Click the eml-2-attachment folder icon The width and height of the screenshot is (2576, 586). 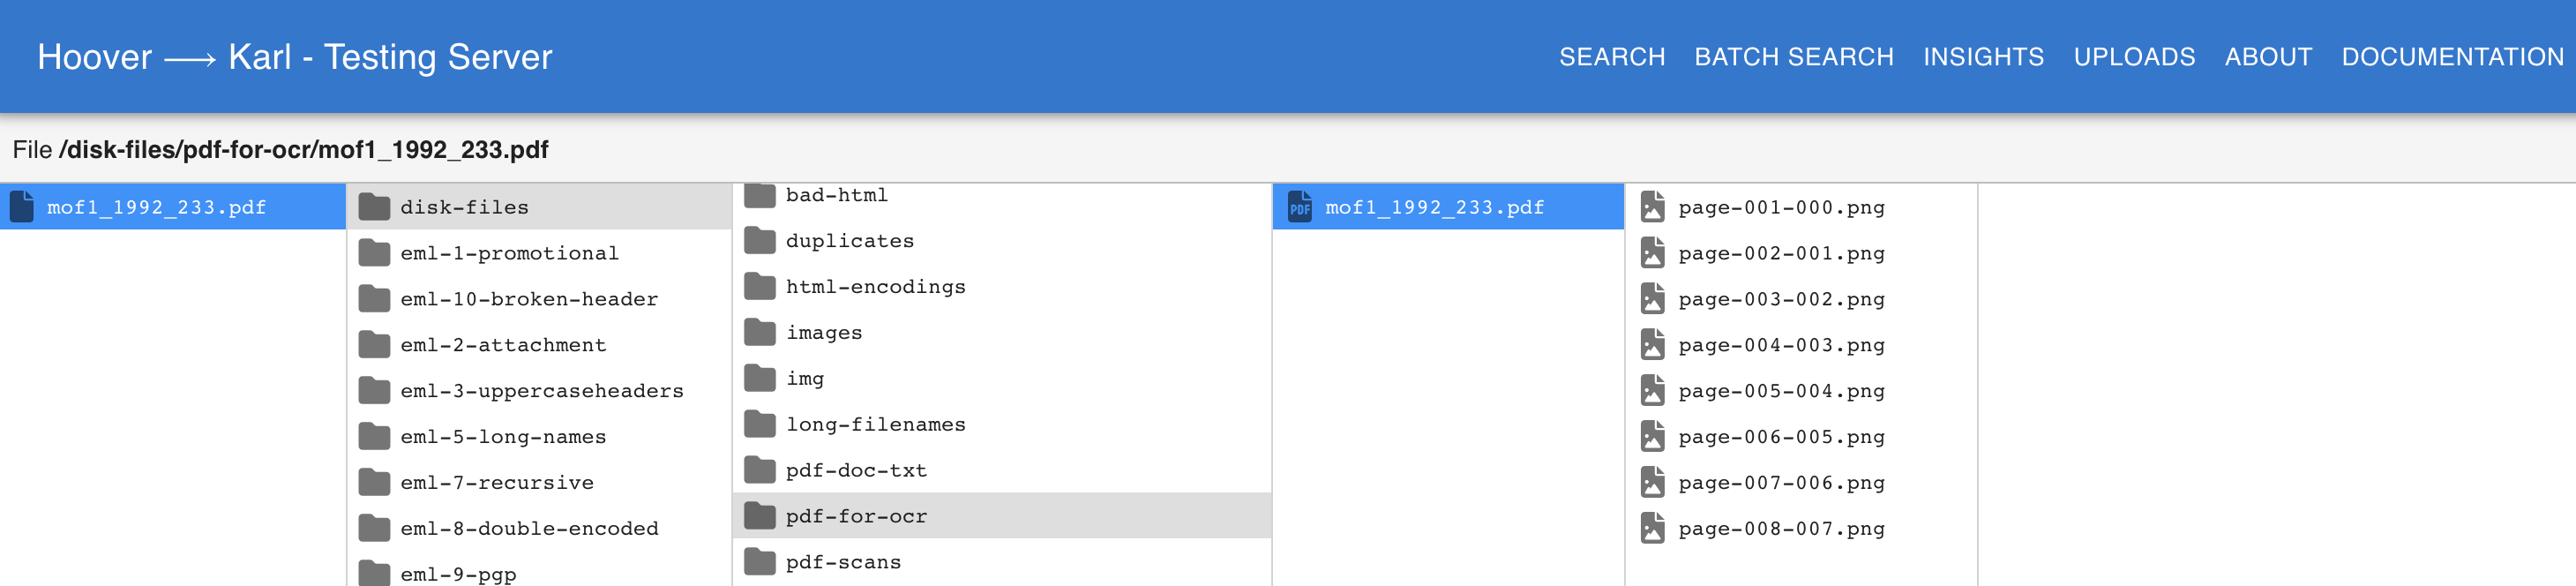click(x=374, y=345)
